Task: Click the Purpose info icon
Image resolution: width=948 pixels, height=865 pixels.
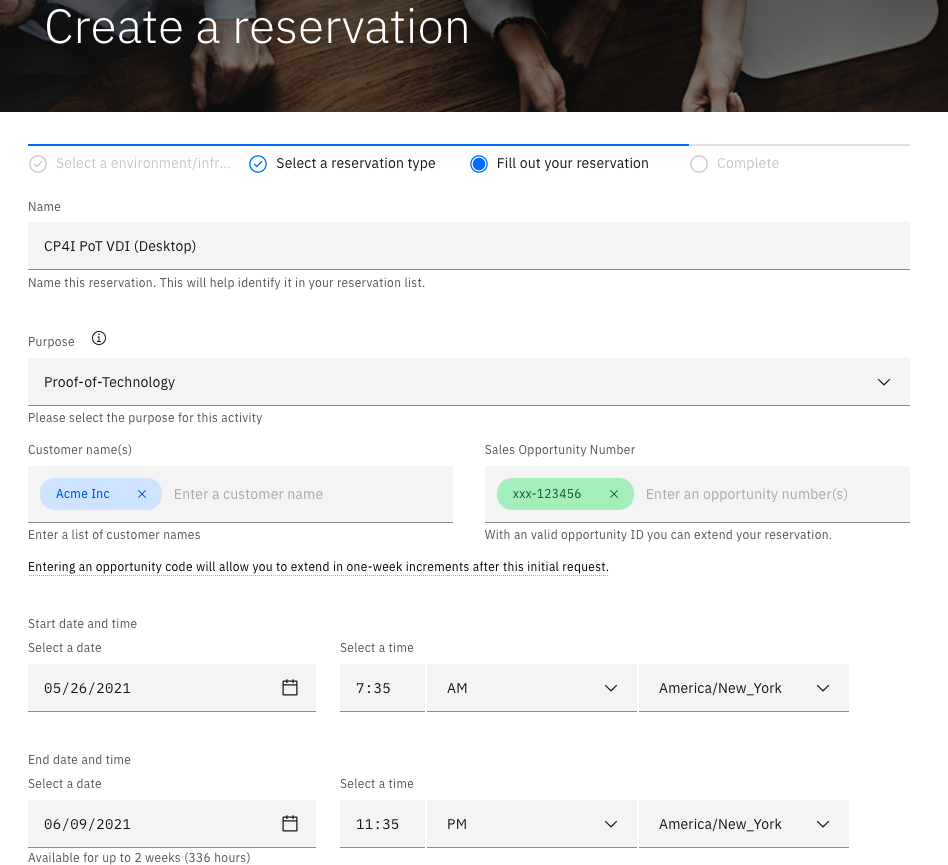Action: click(99, 339)
